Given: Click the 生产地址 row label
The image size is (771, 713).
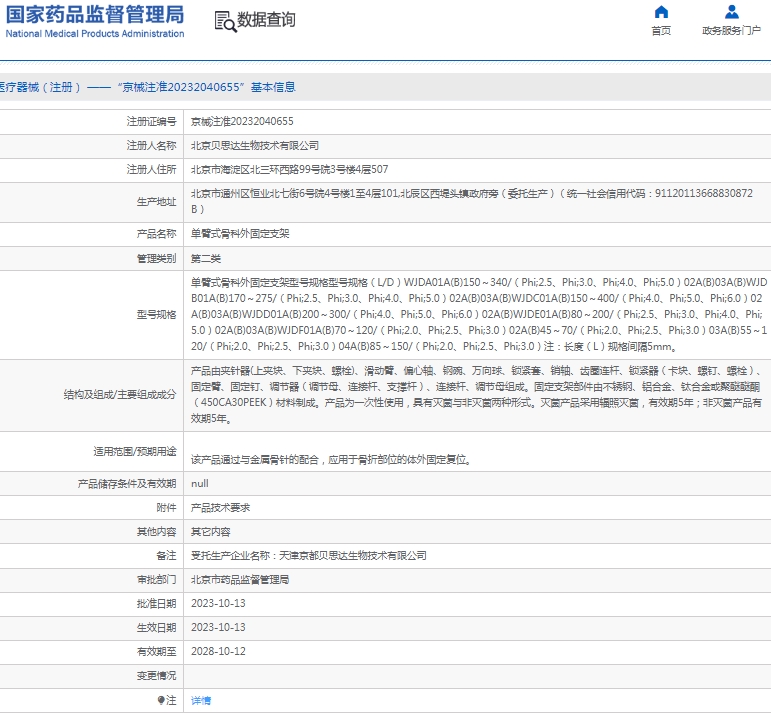Looking at the screenshot, I should [156, 202].
